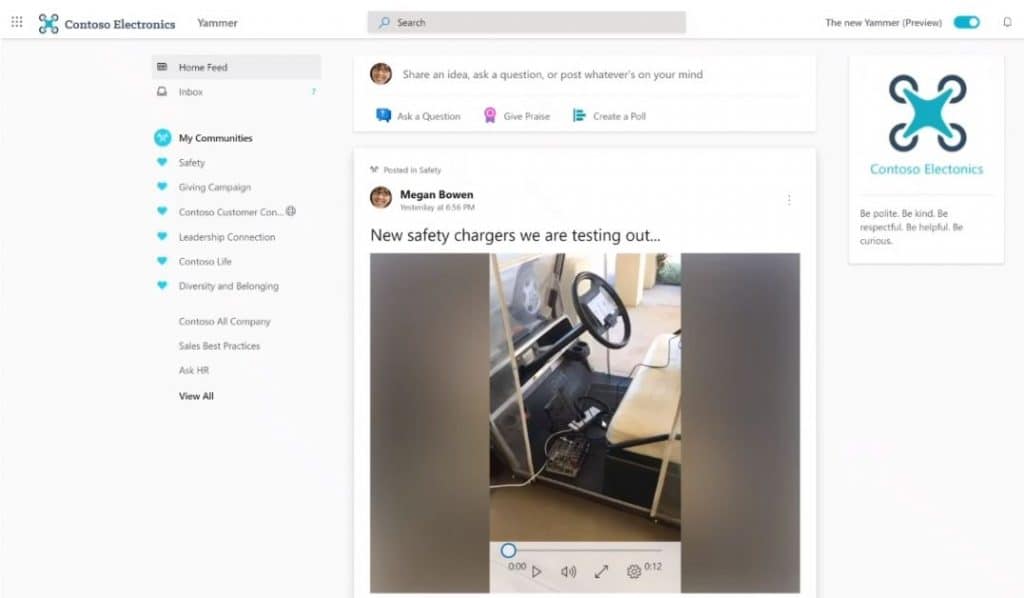Click the Safety community heart icon
The height and width of the screenshot is (598, 1024).
[162, 162]
